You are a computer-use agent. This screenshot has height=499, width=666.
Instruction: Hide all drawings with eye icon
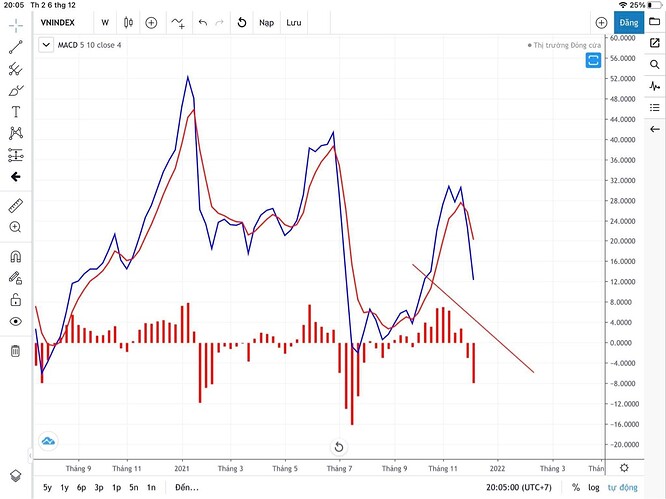(16, 321)
